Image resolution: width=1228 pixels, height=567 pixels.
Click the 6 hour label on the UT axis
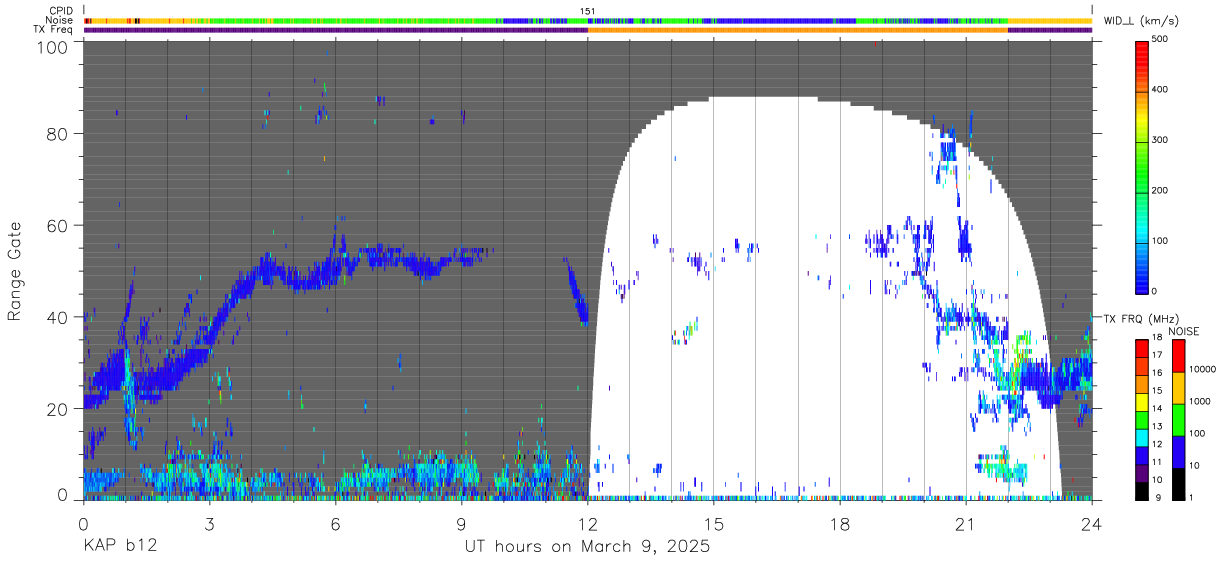pos(335,523)
